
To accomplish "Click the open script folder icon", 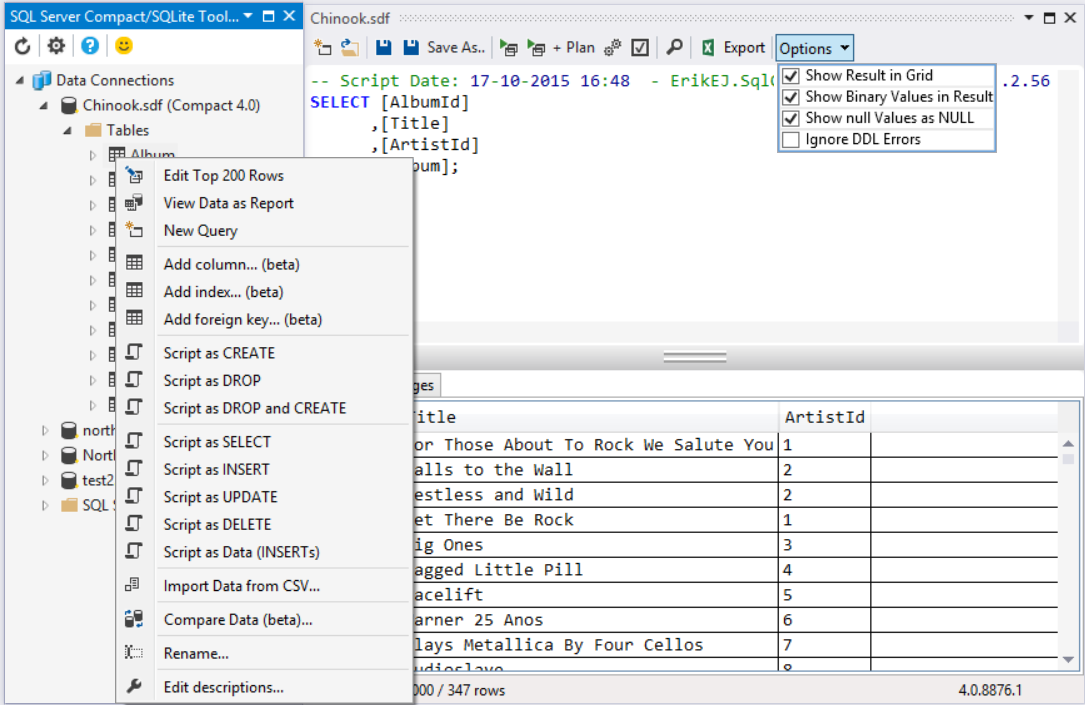I will point(350,48).
